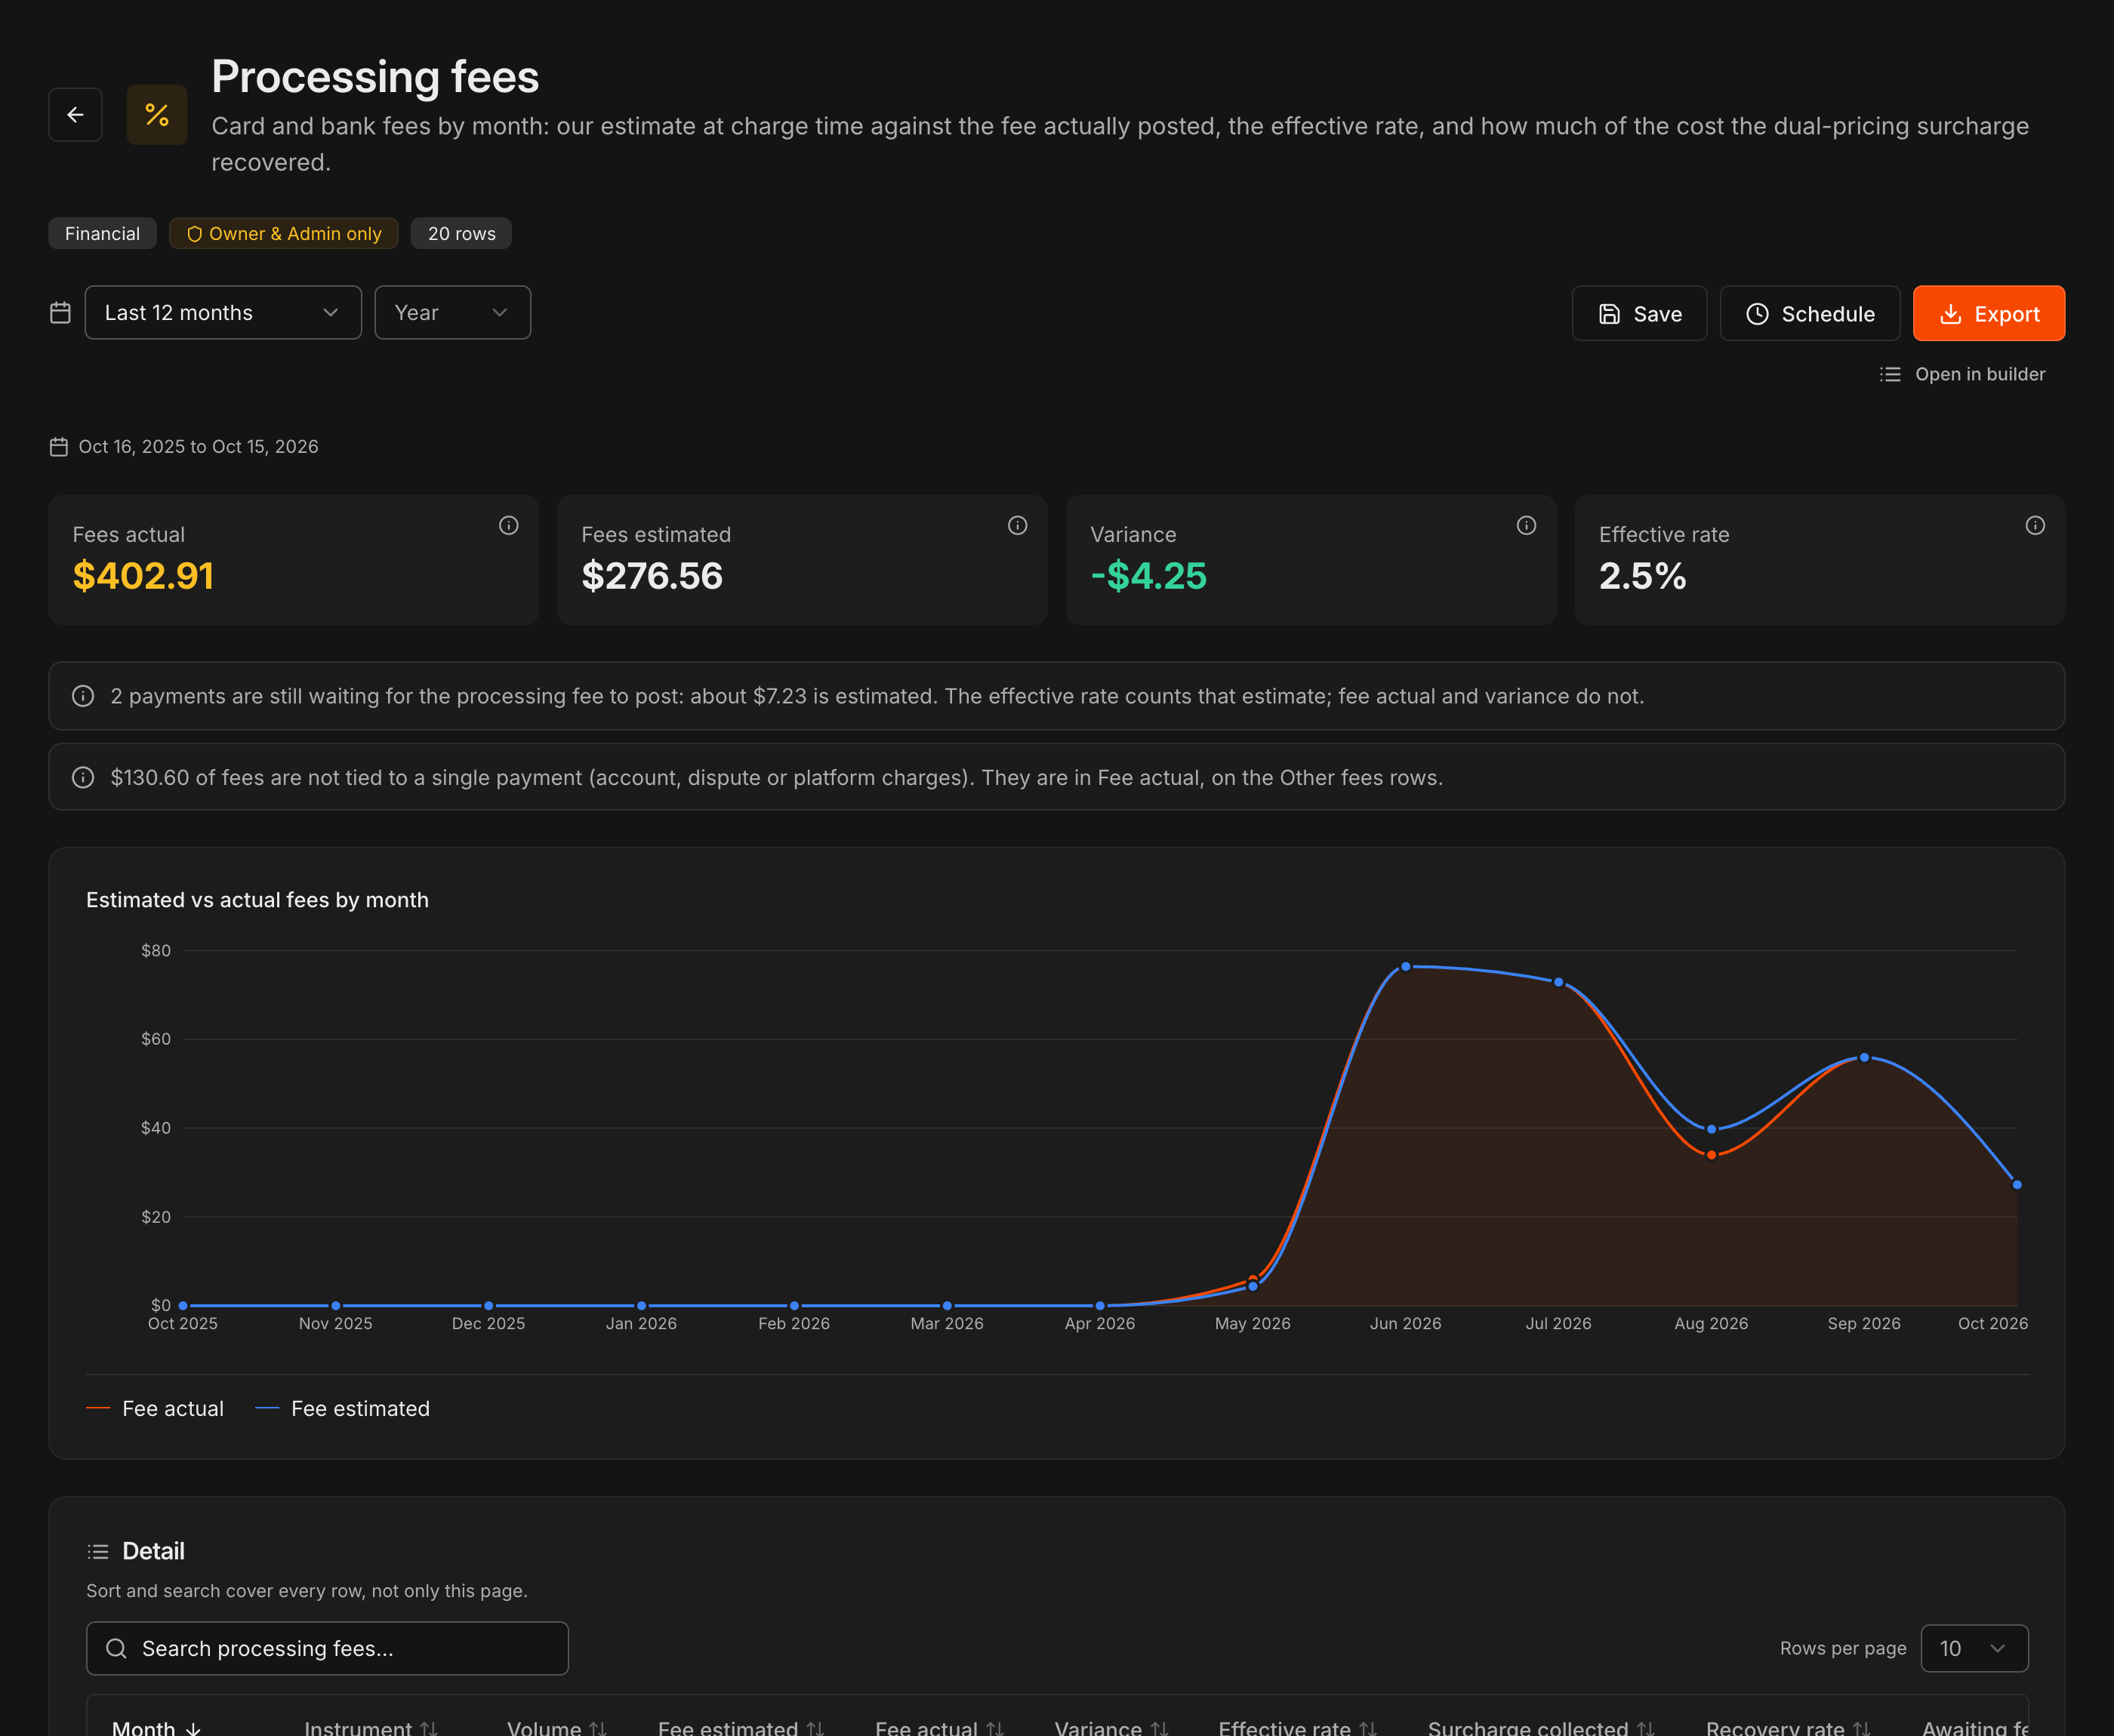Save the report
The width and height of the screenshot is (2114, 1736).
1639,314
